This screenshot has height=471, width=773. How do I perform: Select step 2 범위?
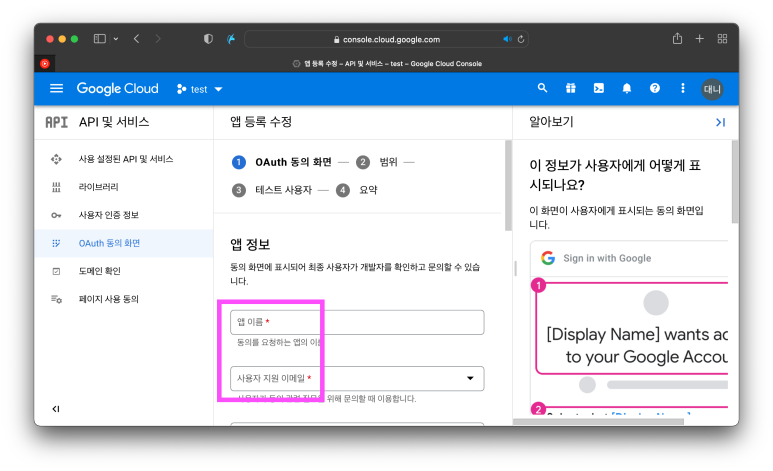[x=377, y=162]
